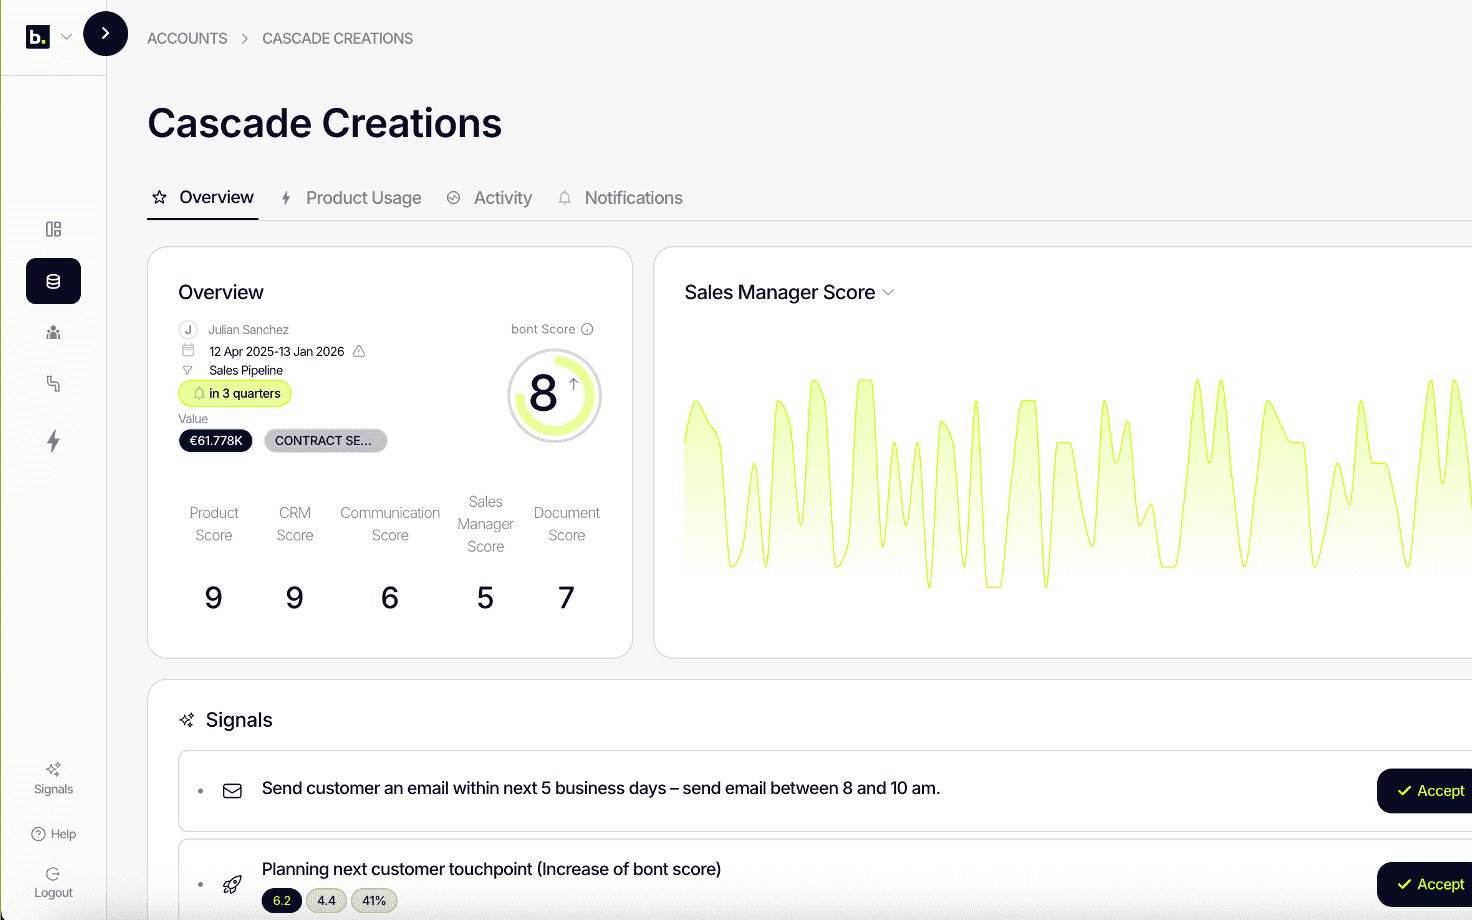Select the database Accounts icon in sidebar

click(x=53, y=281)
